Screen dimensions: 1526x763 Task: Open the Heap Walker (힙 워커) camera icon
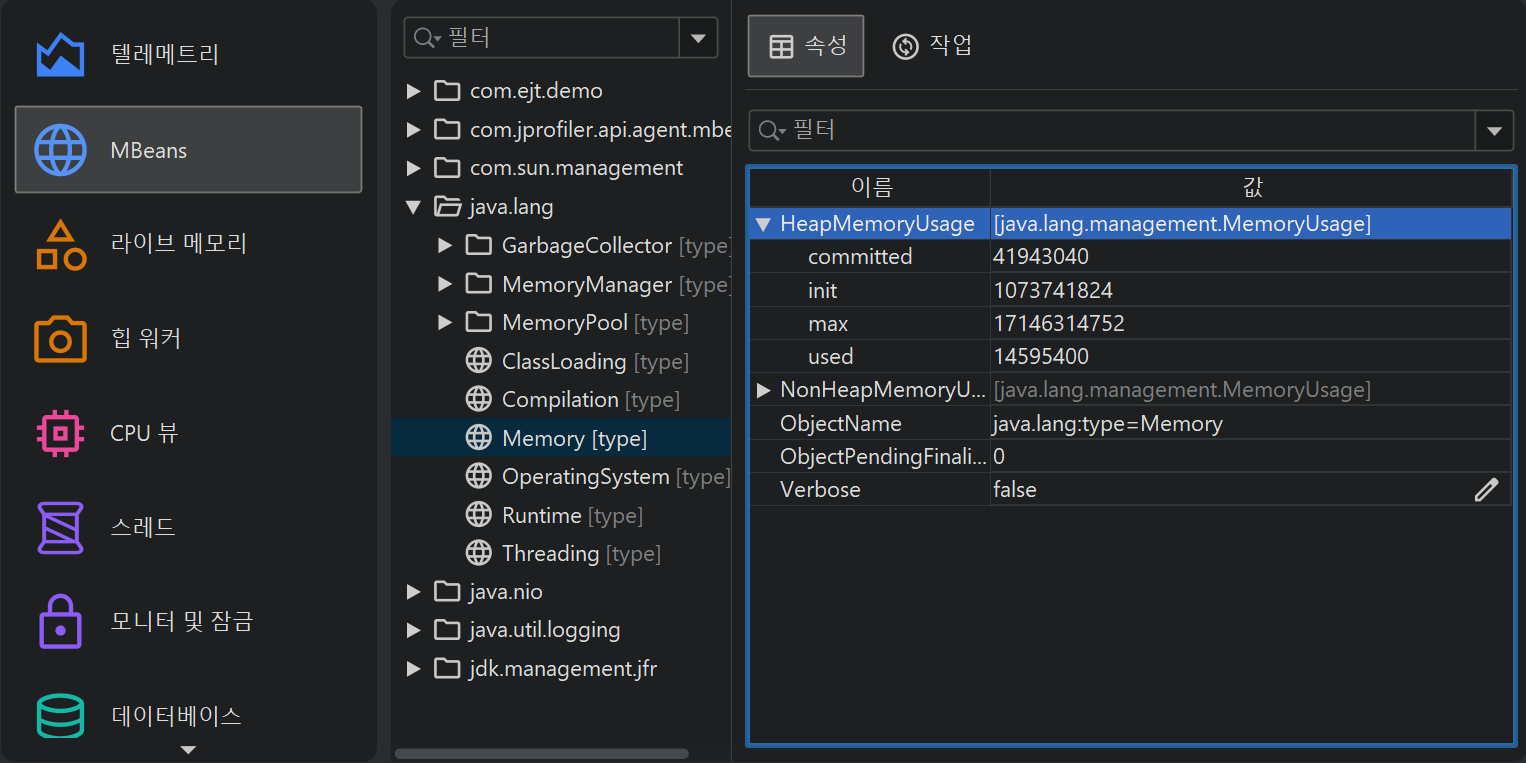click(x=60, y=339)
